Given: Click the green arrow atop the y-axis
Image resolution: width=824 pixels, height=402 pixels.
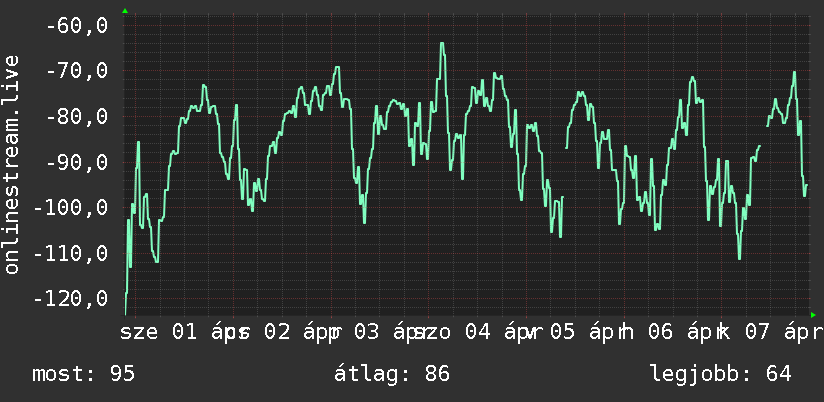Looking at the screenshot, I should [x=125, y=11].
